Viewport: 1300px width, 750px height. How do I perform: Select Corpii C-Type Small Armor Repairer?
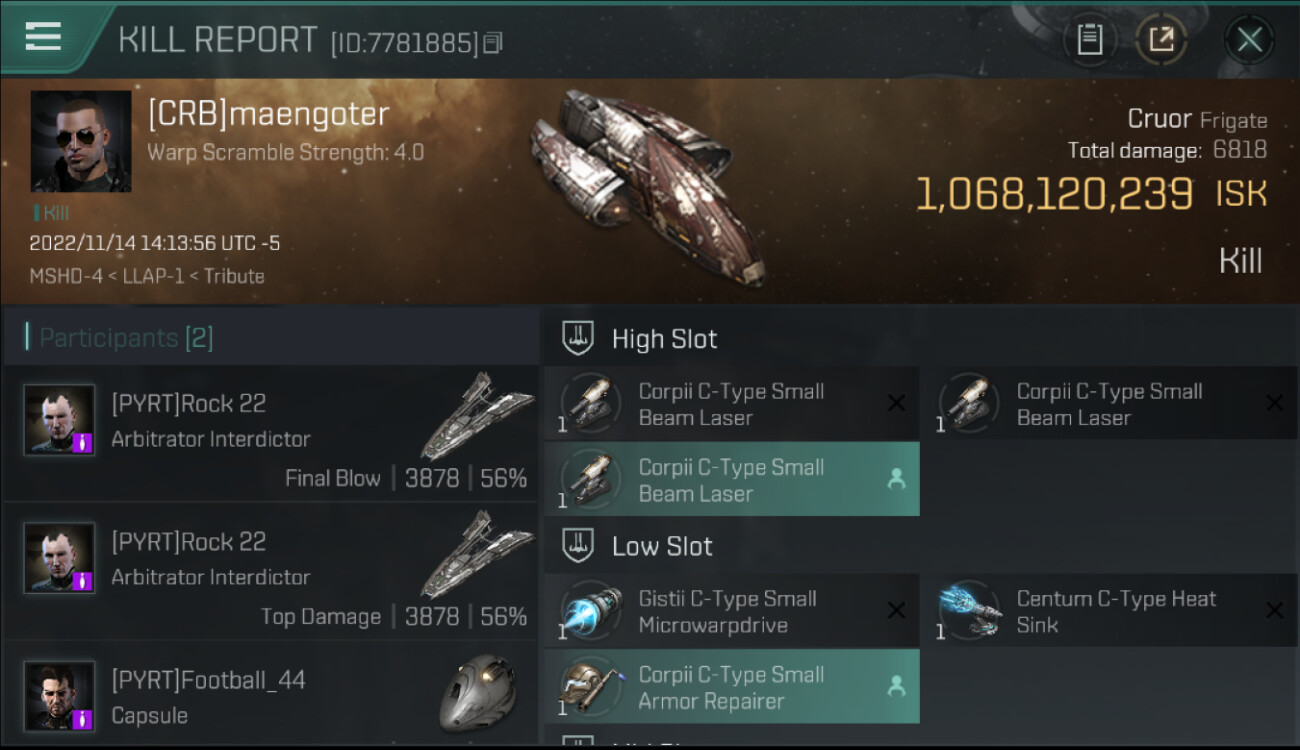click(732, 687)
